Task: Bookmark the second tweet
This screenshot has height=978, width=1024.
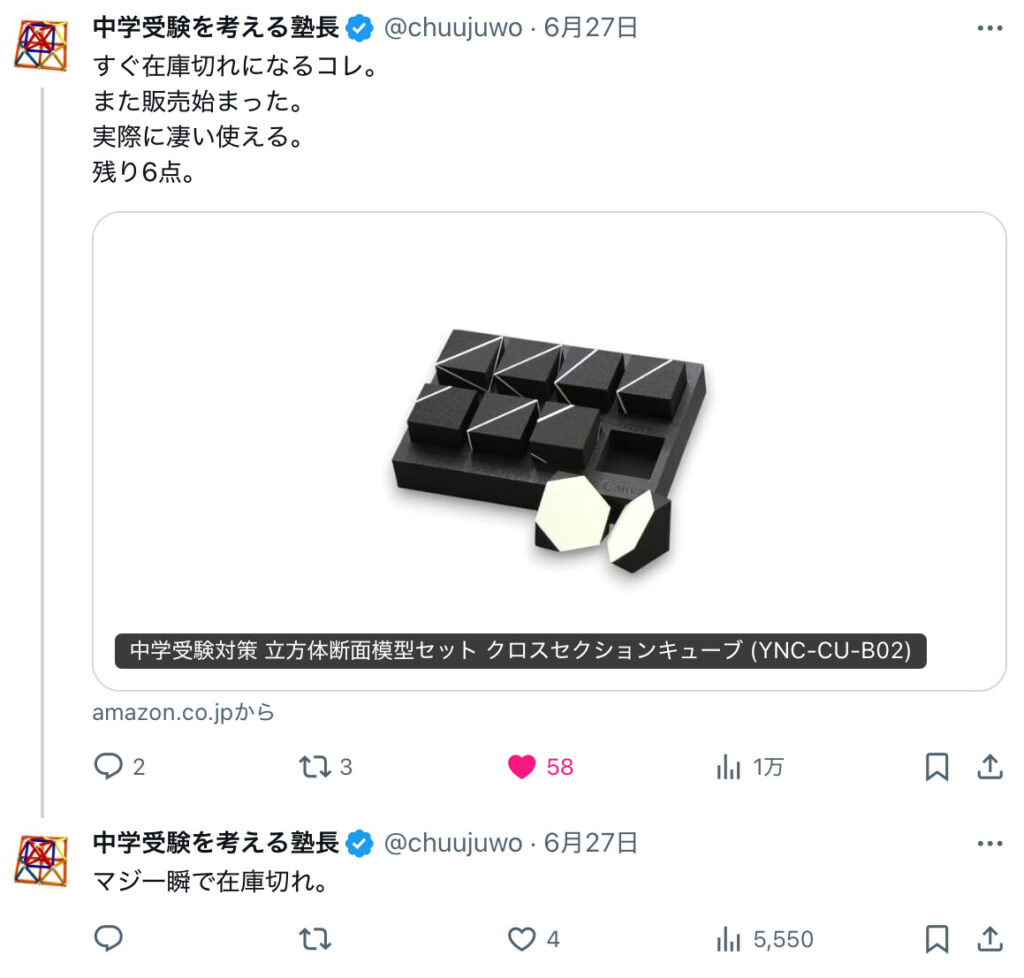Action: [937, 939]
